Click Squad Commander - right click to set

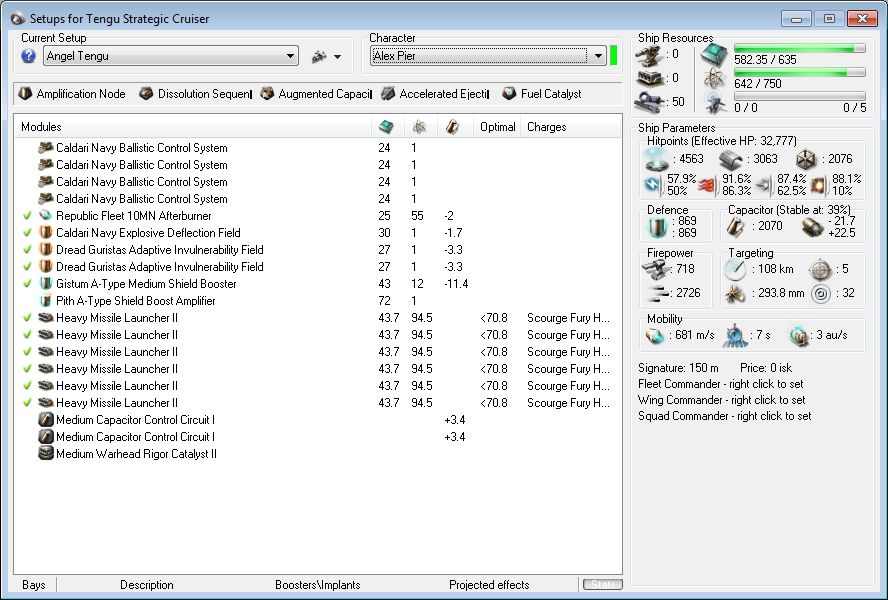pyautogui.click(x=724, y=416)
